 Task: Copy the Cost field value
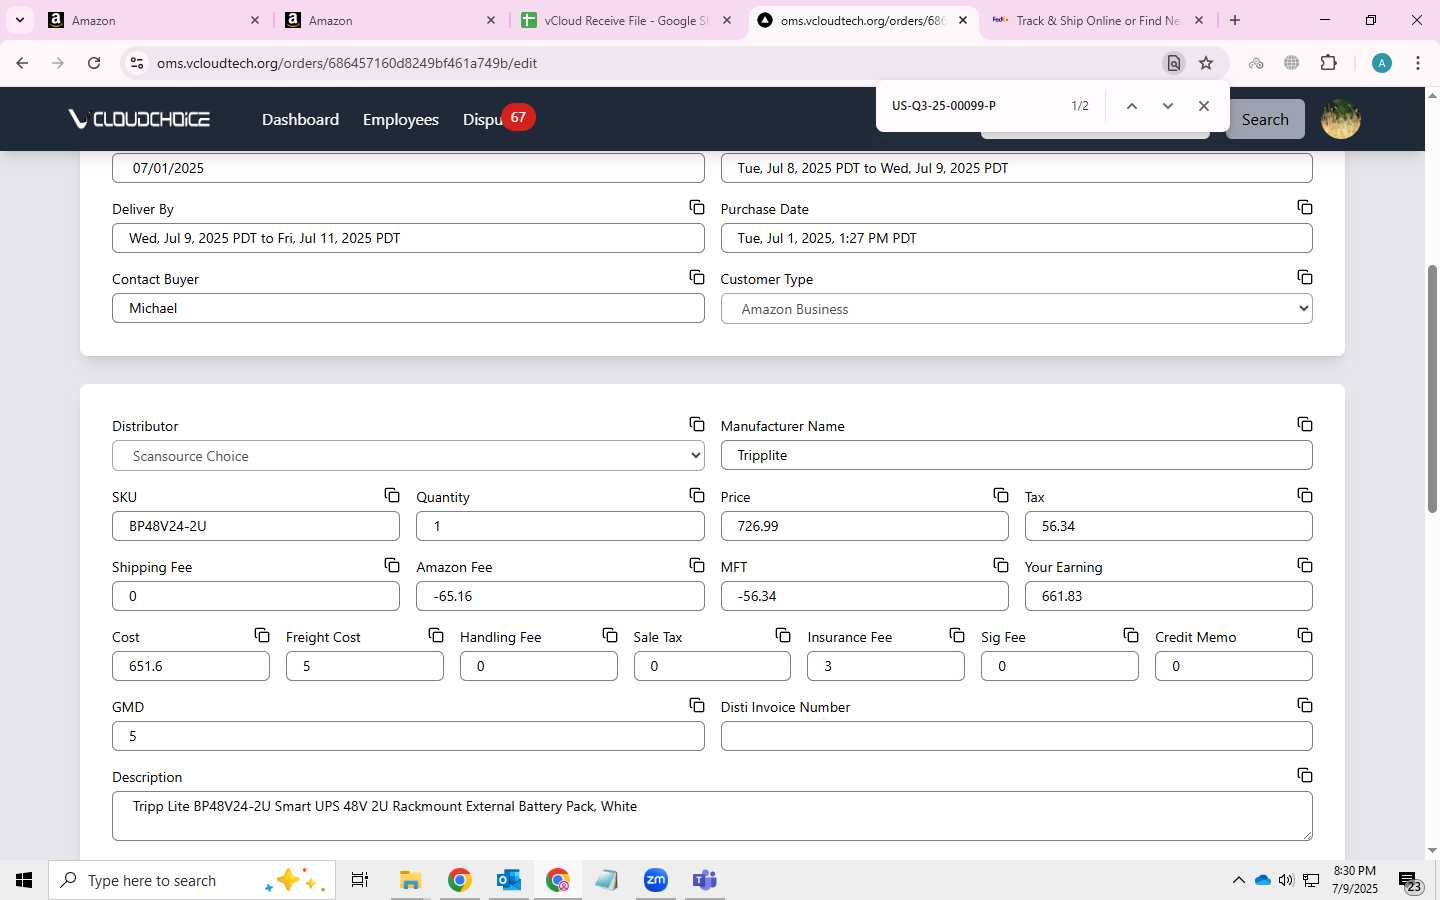[262, 635]
